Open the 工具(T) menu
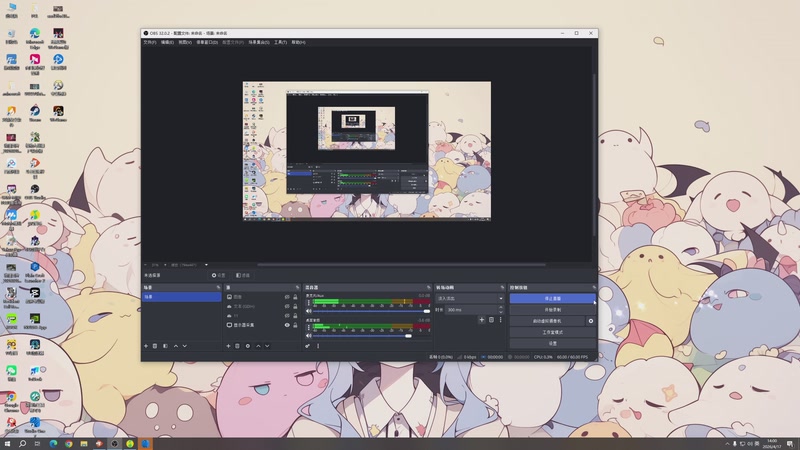Viewport: 800px width, 450px height. [x=280, y=42]
